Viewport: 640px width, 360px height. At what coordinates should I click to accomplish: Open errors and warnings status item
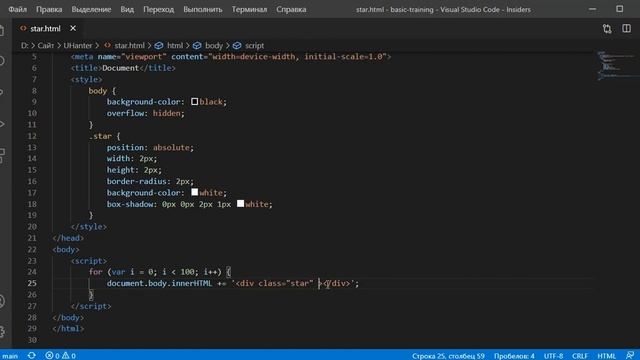(60, 356)
